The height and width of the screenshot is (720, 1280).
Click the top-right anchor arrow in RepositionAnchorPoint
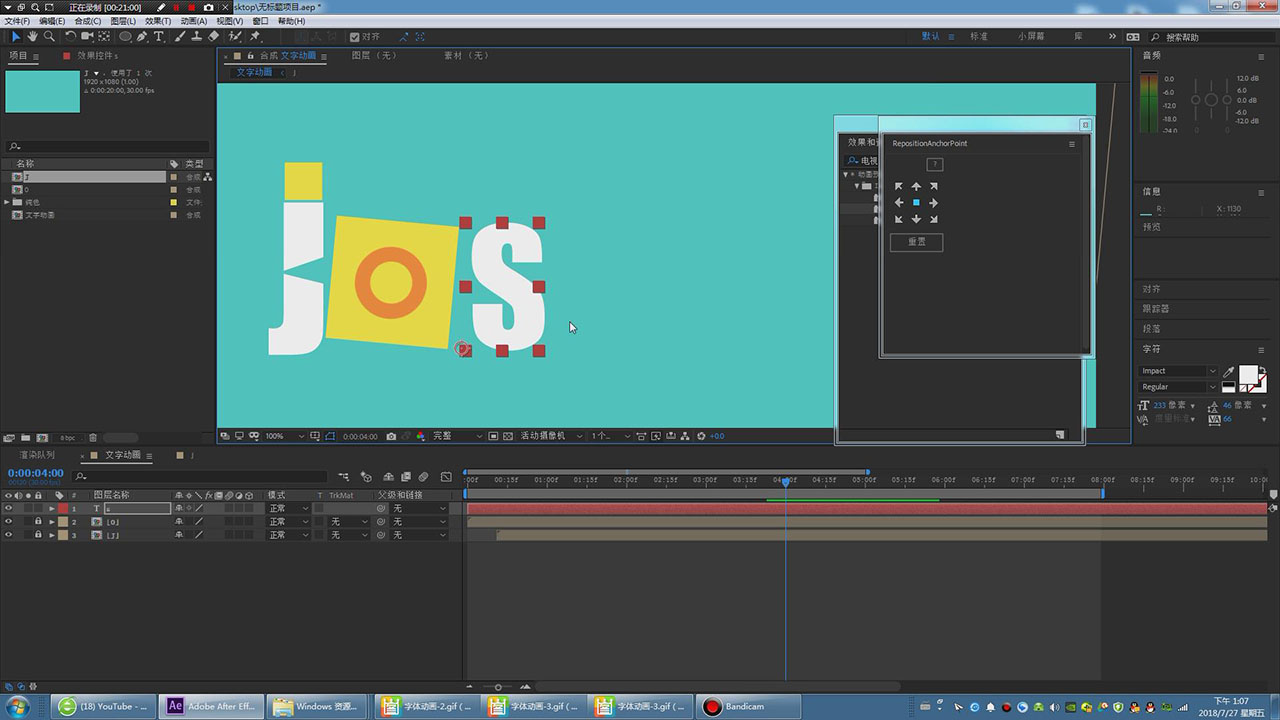(933, 186)
